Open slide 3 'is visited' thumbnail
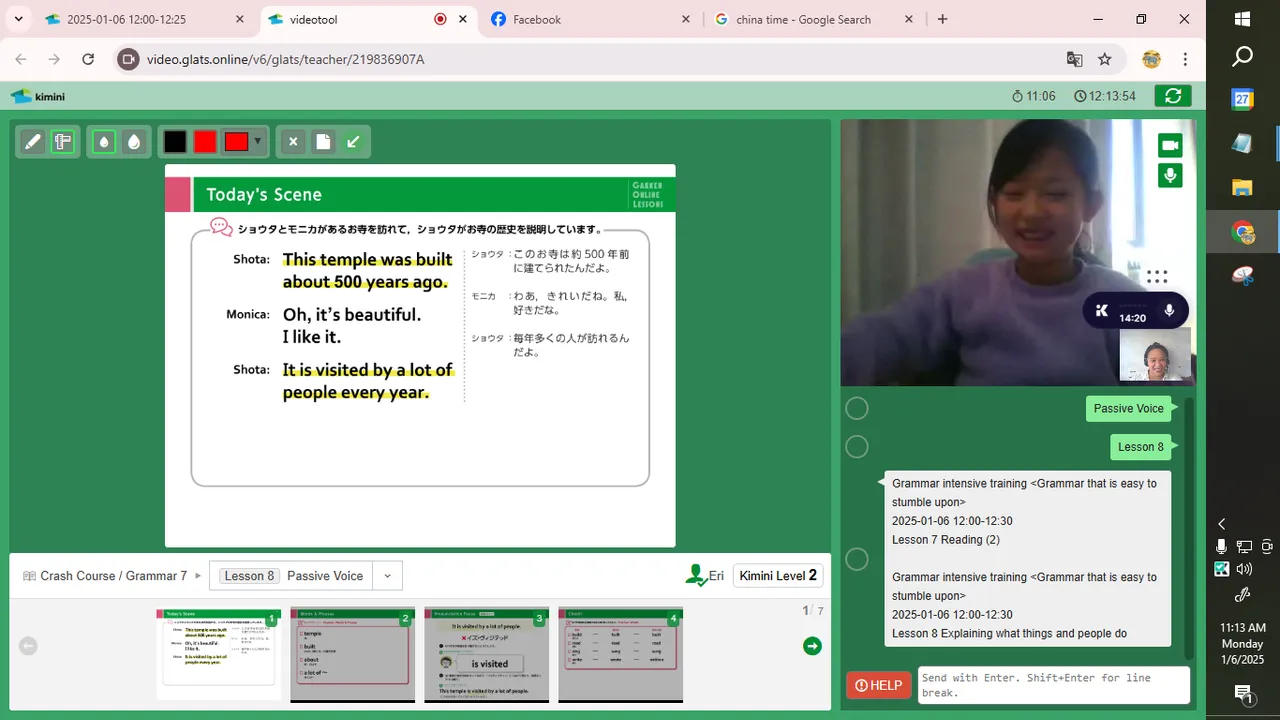Screen dimensions: 1280x720 486,655
